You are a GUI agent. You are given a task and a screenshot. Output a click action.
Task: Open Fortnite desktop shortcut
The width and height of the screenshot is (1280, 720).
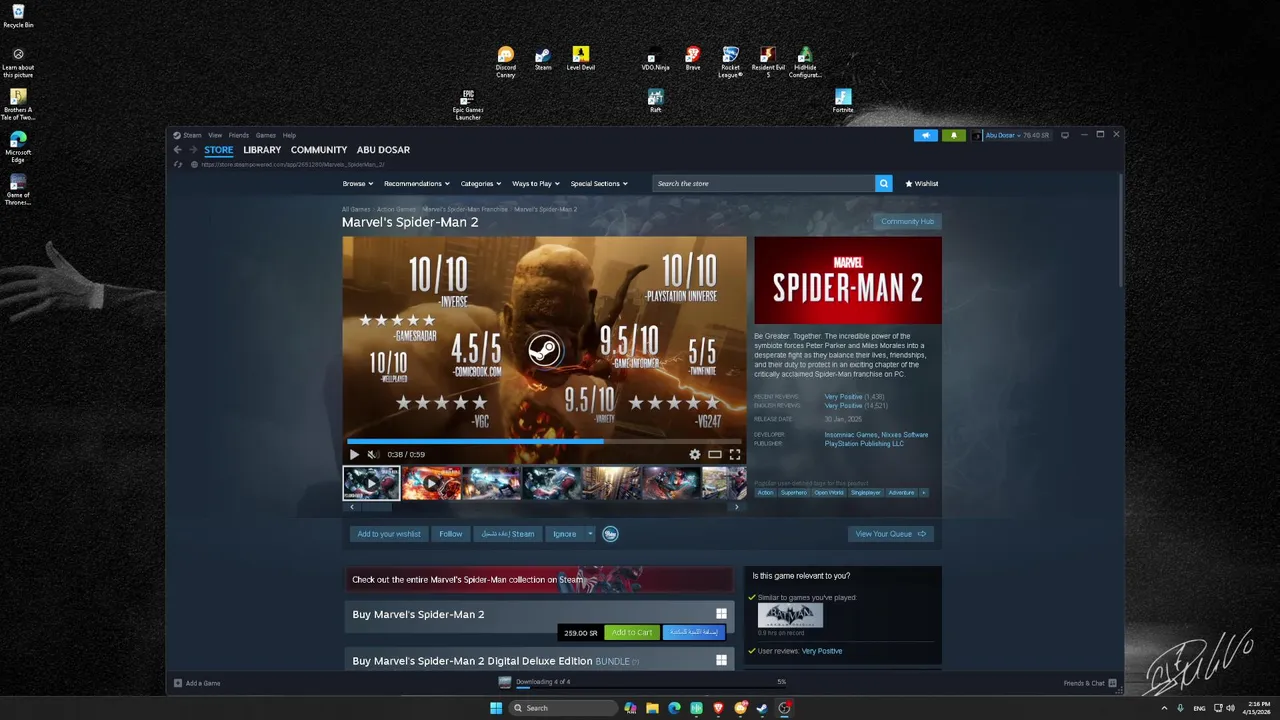[843, 100]
